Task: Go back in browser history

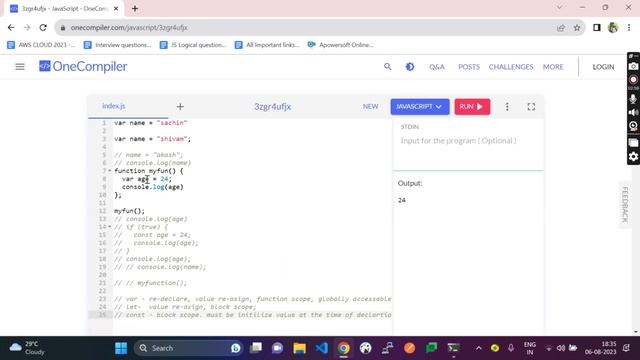Action: point(11,28)
